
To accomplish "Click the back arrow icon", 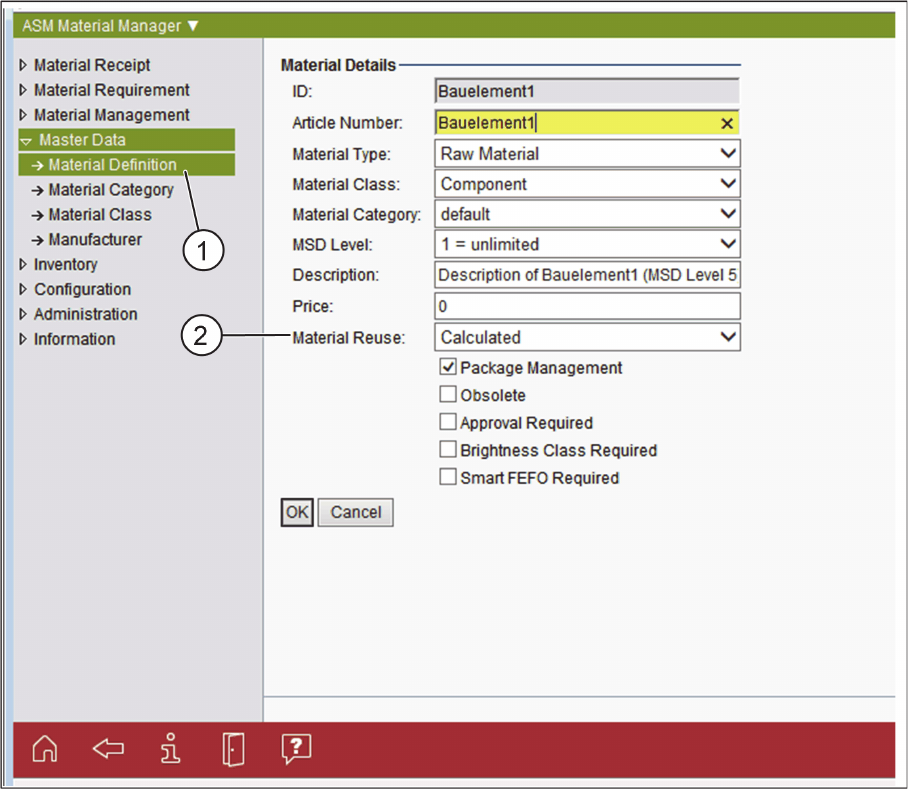I will [108, 748].
